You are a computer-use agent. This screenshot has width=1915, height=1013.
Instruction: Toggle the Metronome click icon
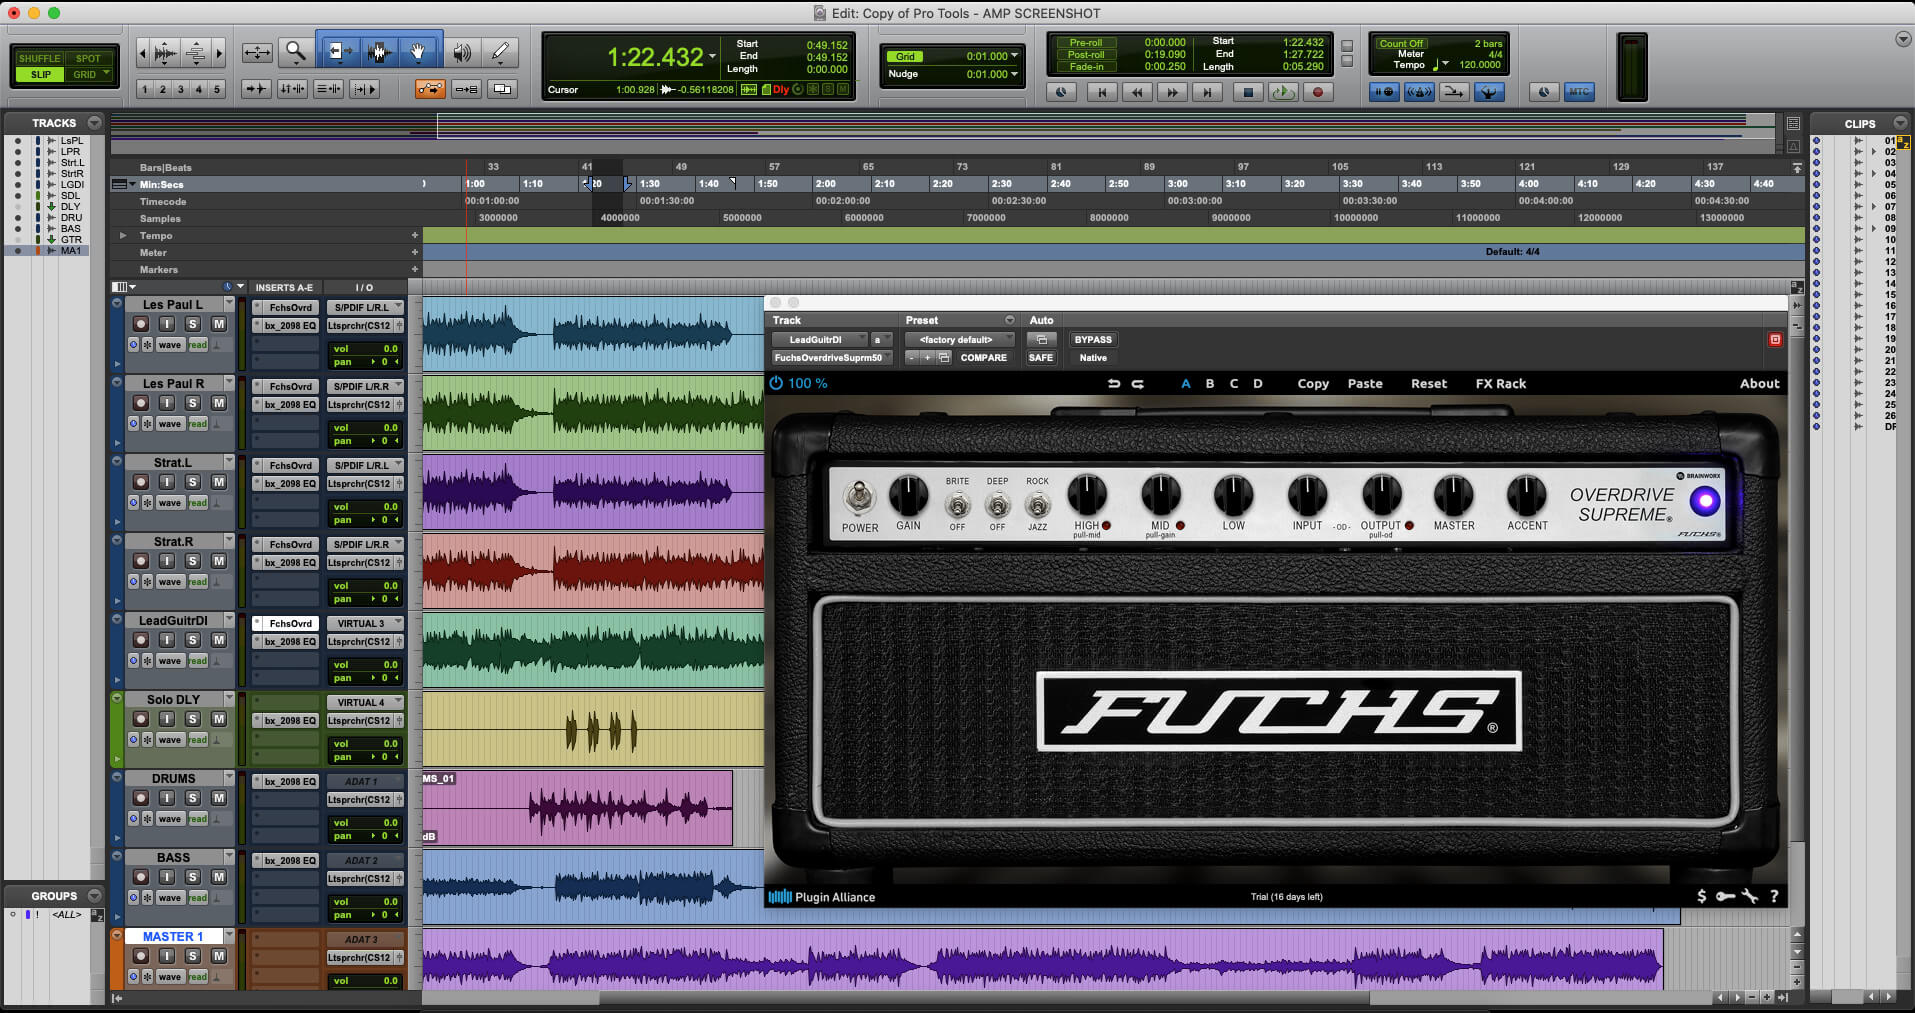pyautogui.click(x=1419, y=92)
